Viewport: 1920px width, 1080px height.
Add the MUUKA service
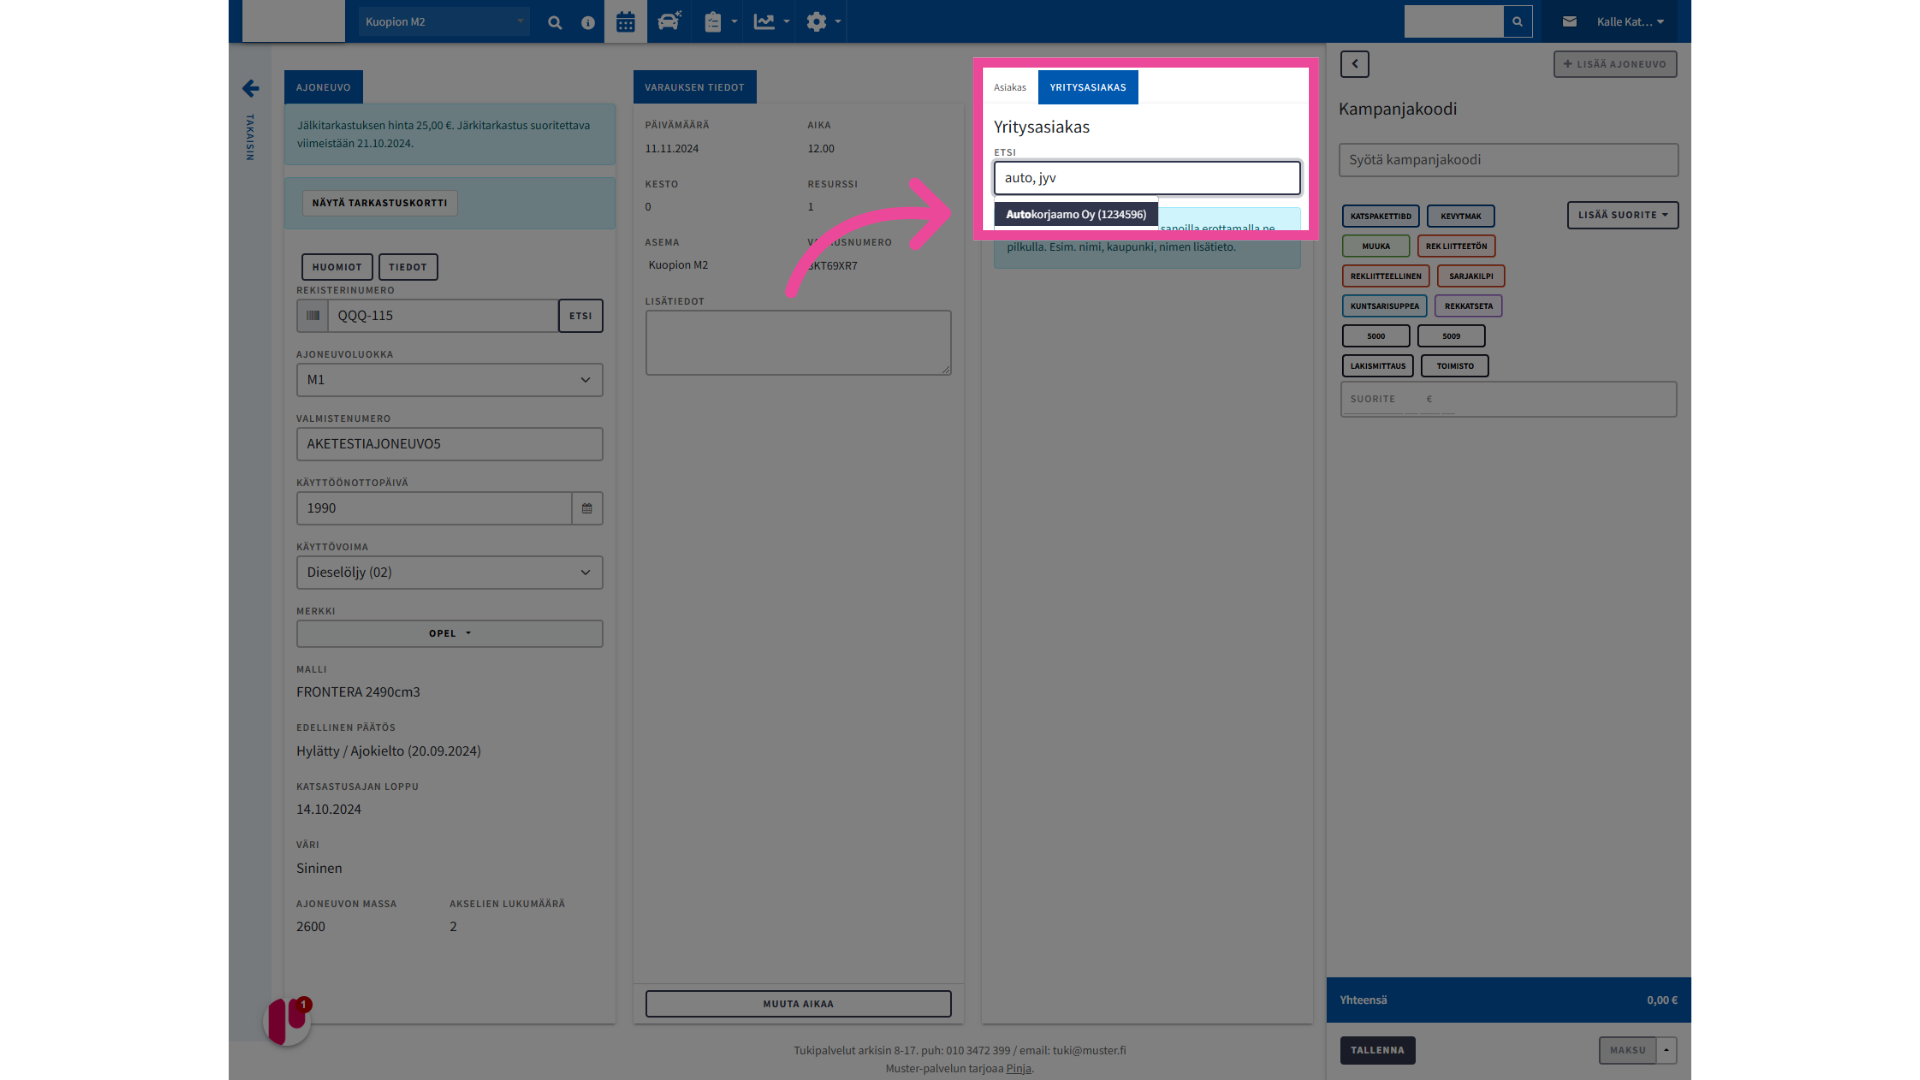point(1376,246)
